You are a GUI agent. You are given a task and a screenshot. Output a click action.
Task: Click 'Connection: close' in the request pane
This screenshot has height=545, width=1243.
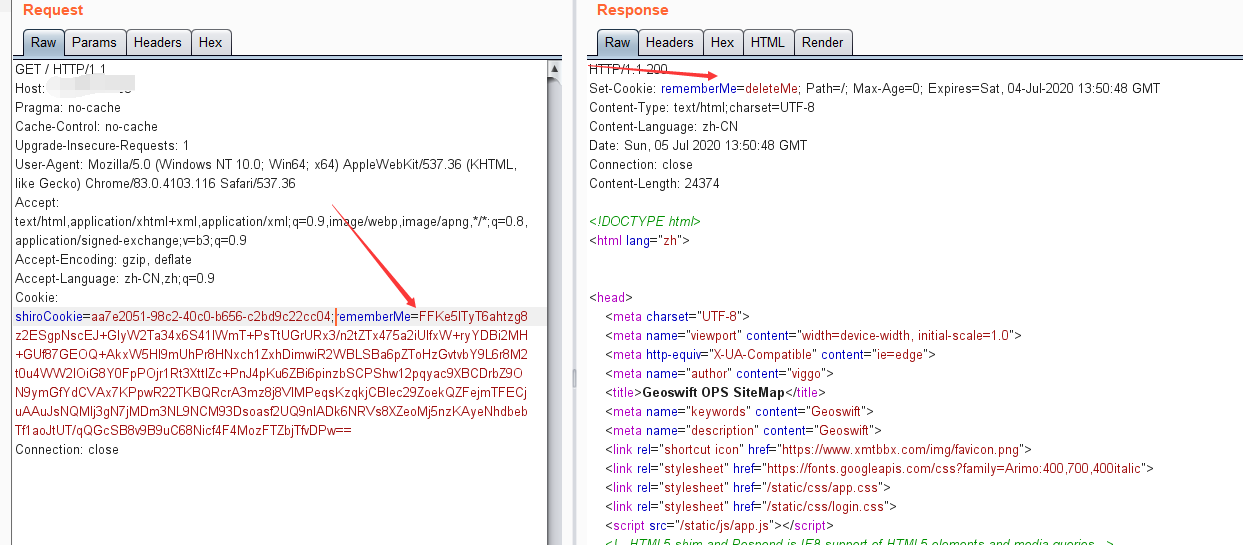click(67, 449)
